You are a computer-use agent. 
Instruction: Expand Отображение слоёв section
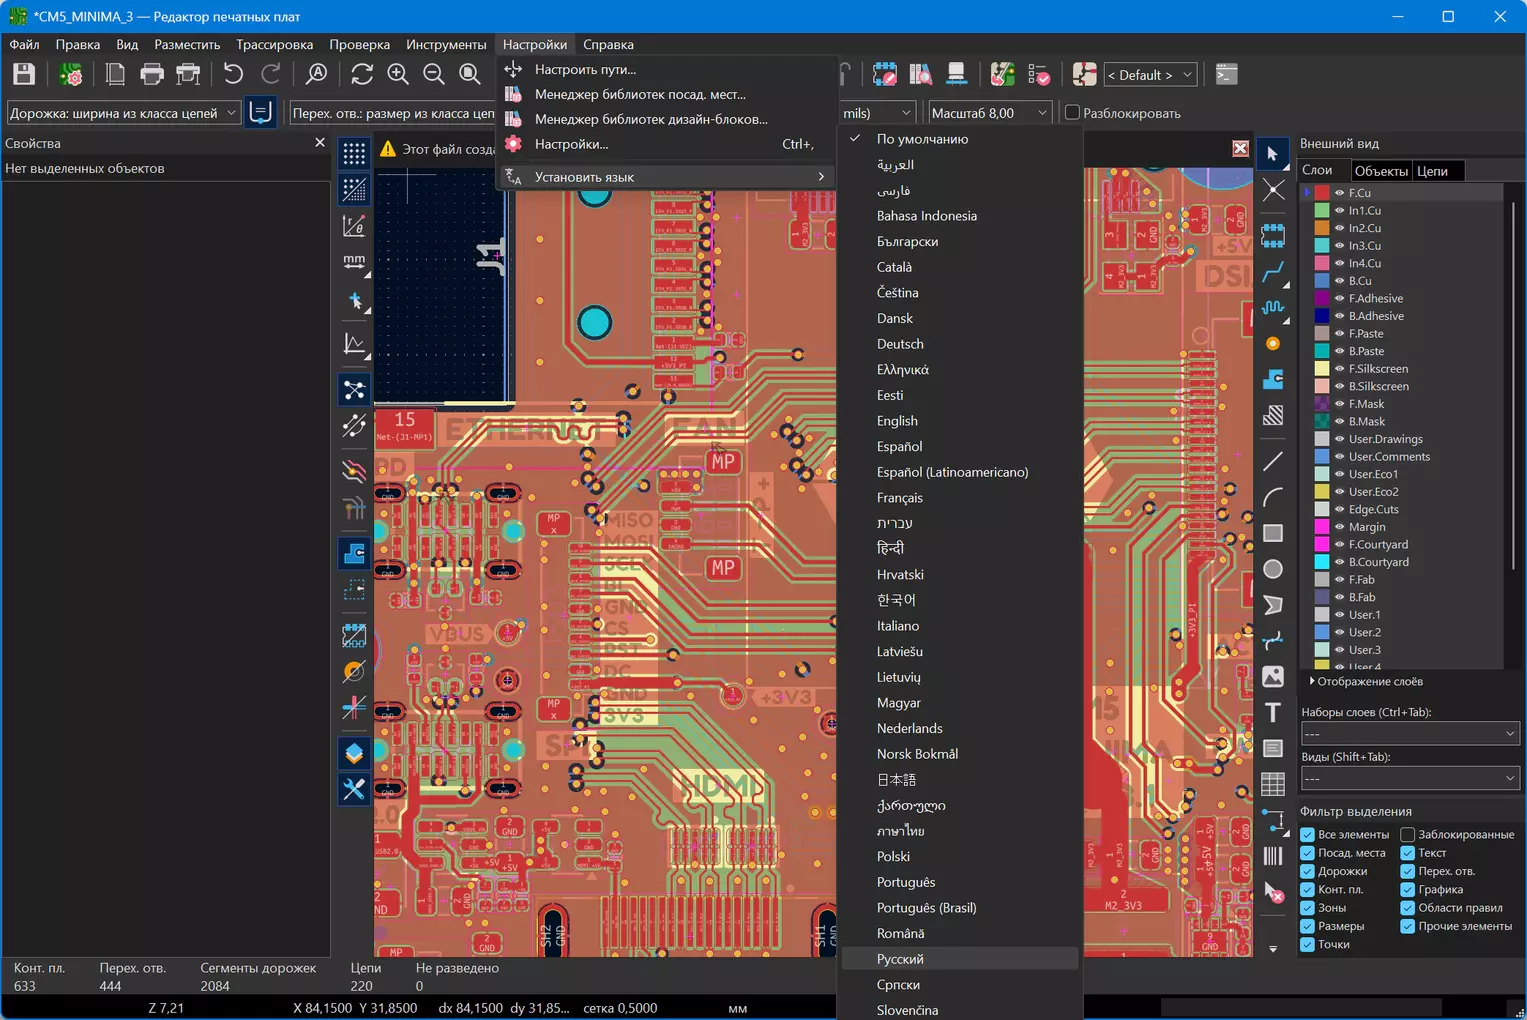[x=1366, y=681]
